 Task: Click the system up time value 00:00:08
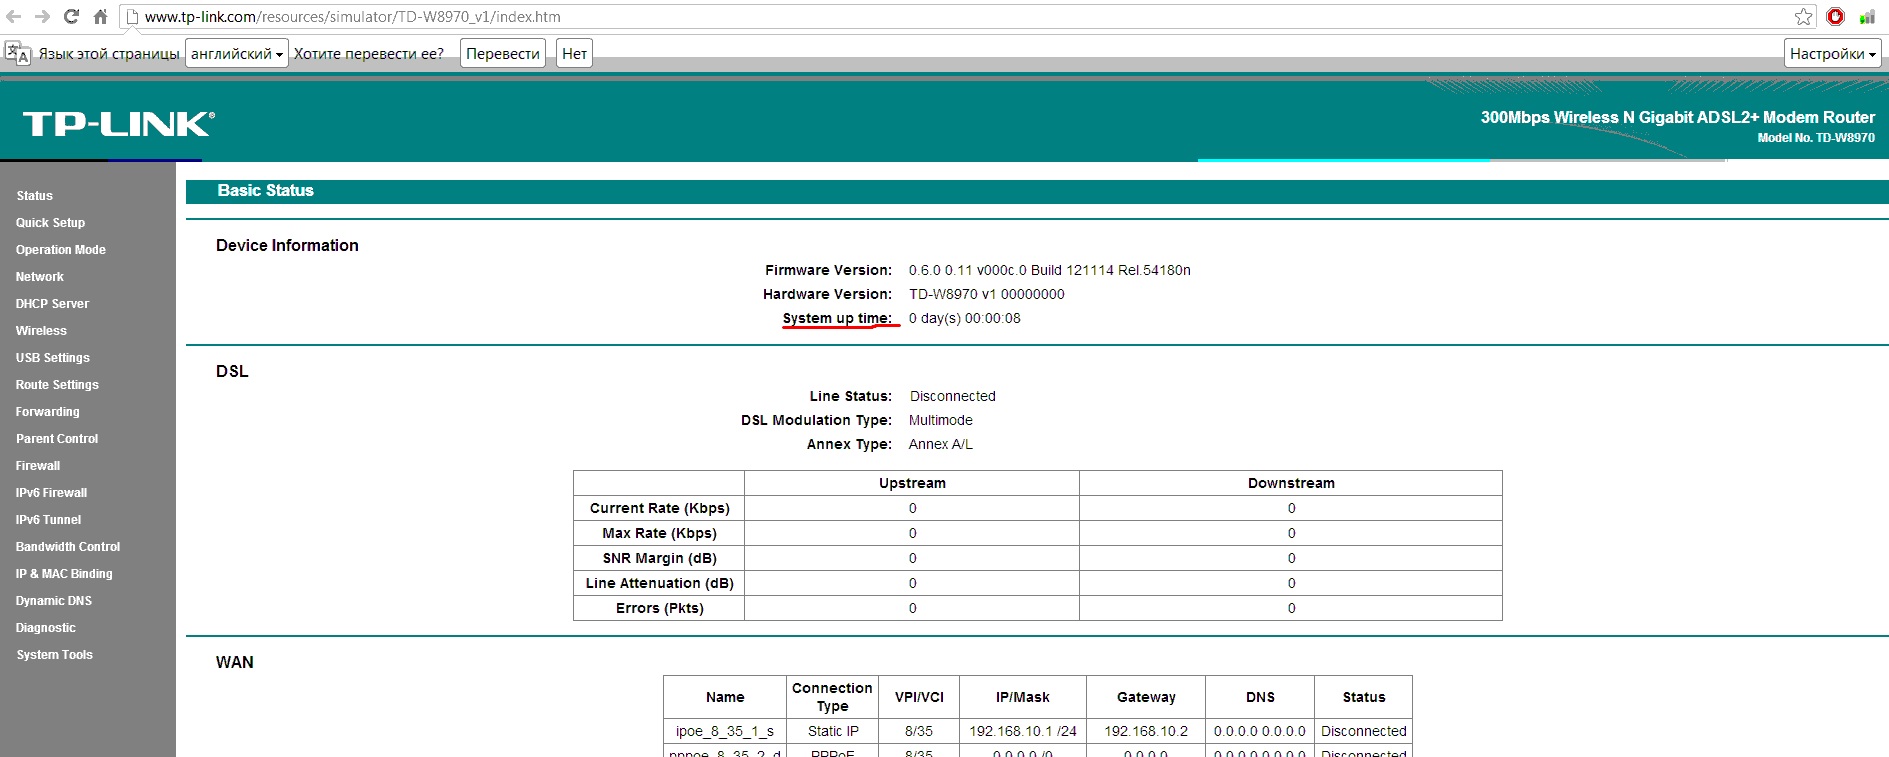(x=964, y=318)
